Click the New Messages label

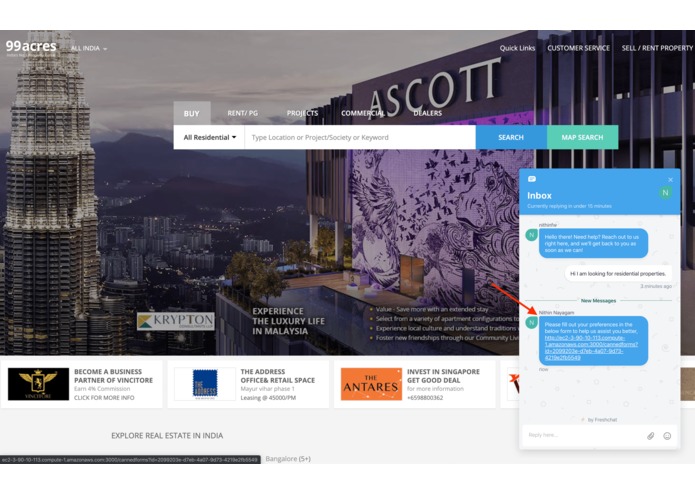click(x=598, y=300)
